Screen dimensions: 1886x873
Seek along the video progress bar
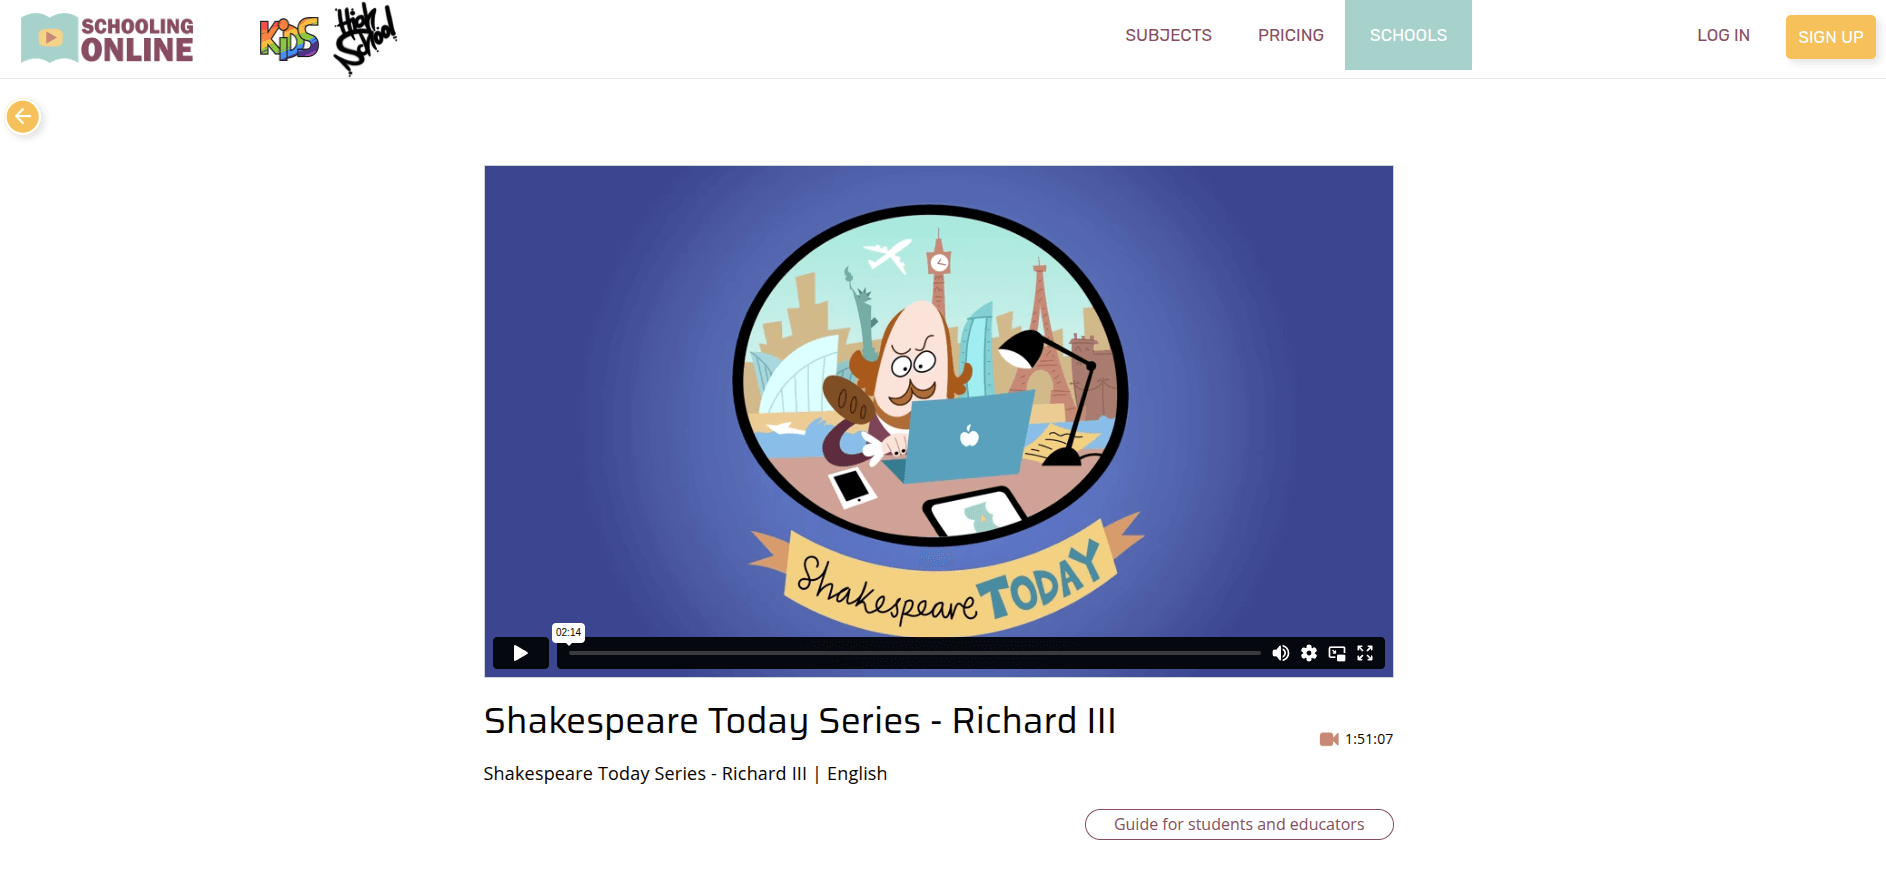[915, 653]
